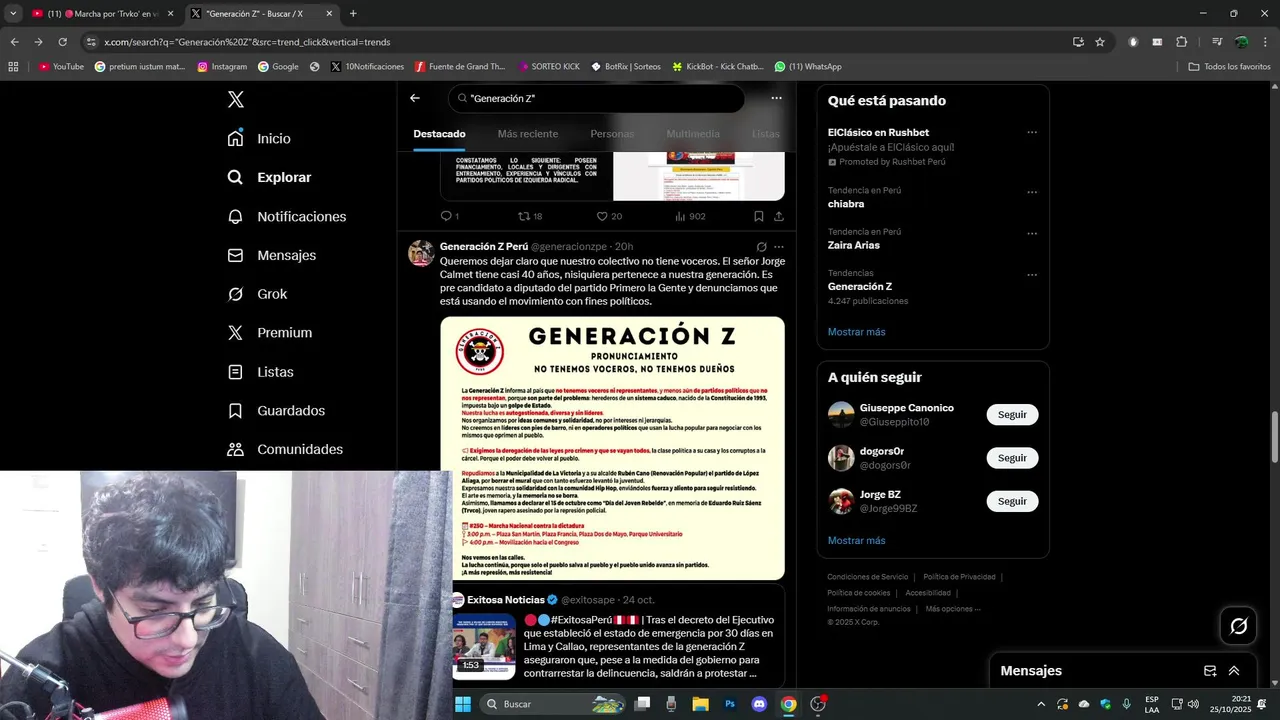Select the Destacado tab
Viewport: 1280px width, 720px height.
click(x=439, y=134)
